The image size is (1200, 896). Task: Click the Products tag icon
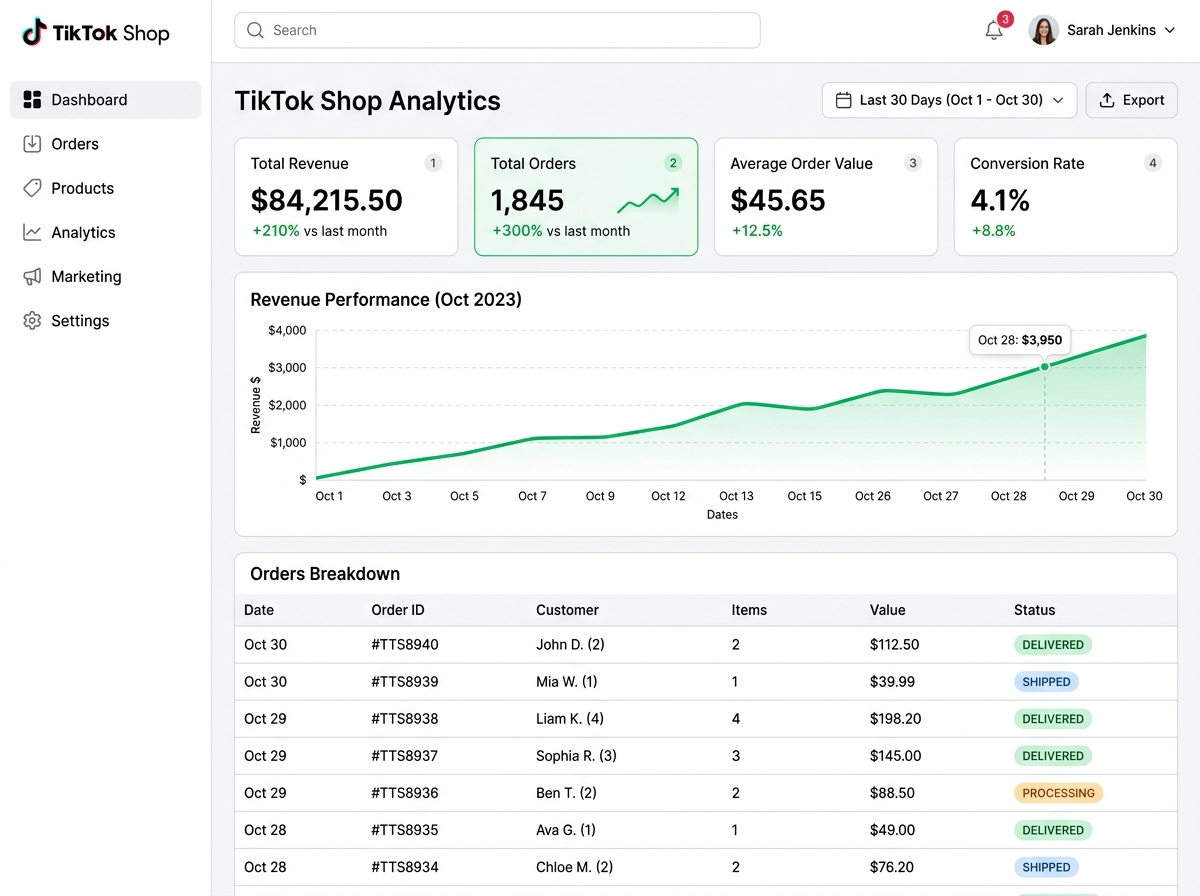[32, 188]
